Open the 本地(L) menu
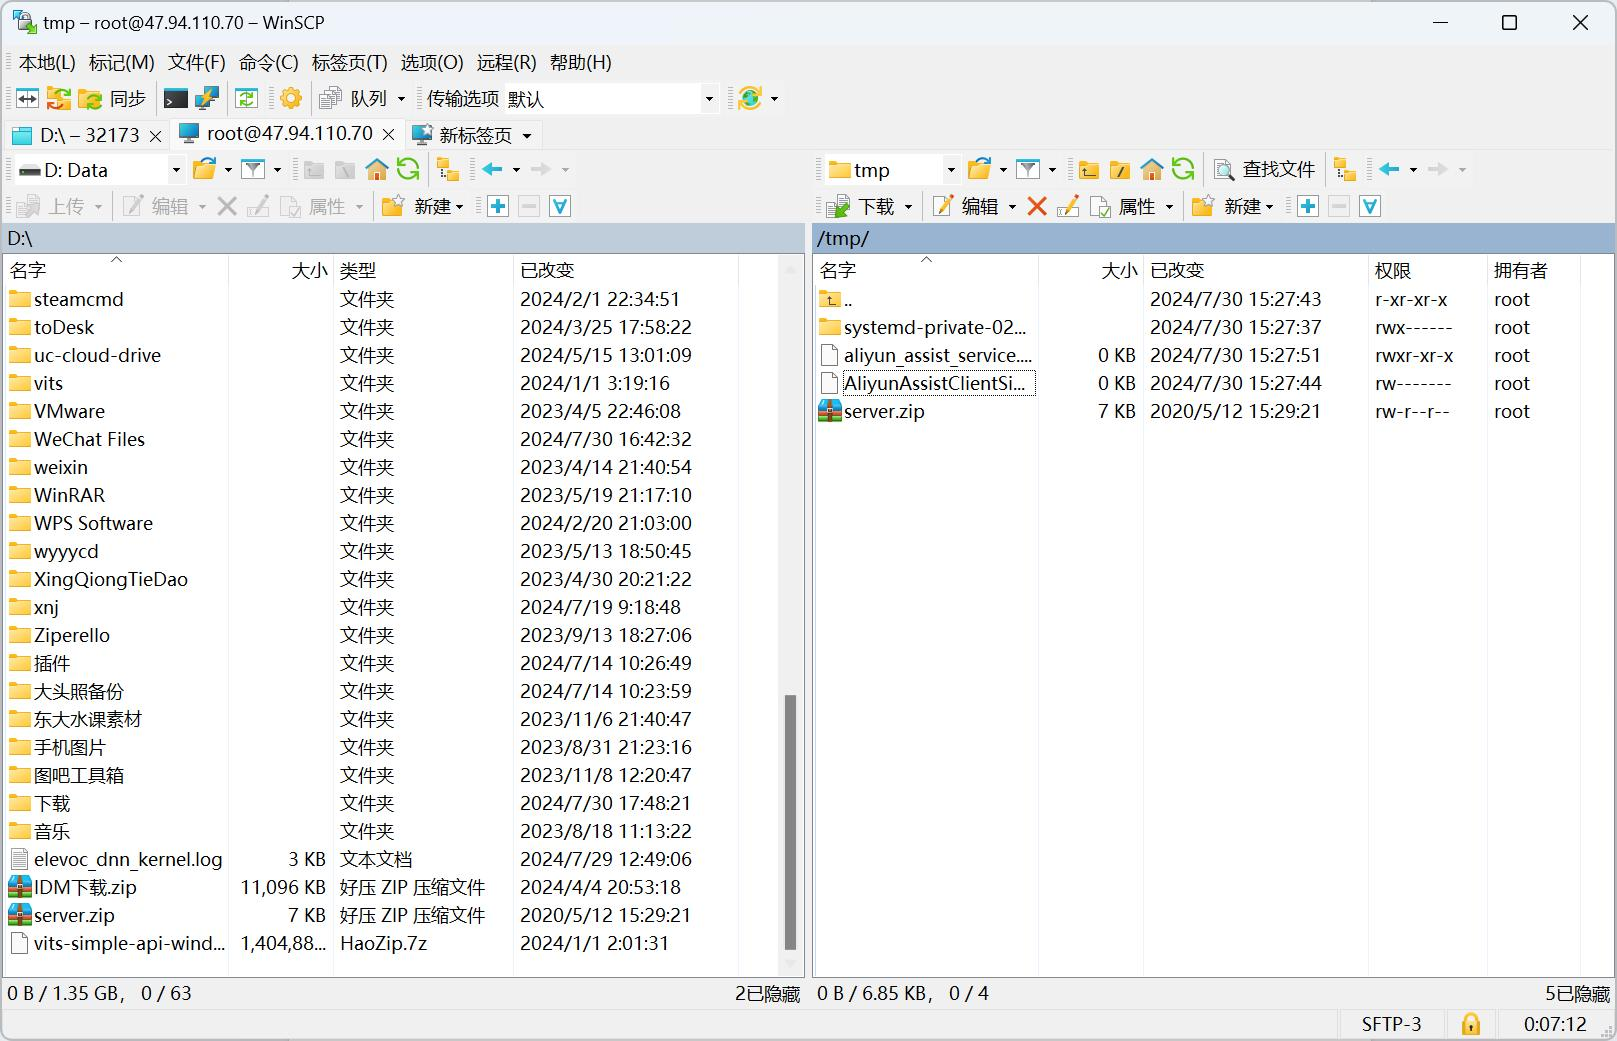 click(x=47, y=62)
